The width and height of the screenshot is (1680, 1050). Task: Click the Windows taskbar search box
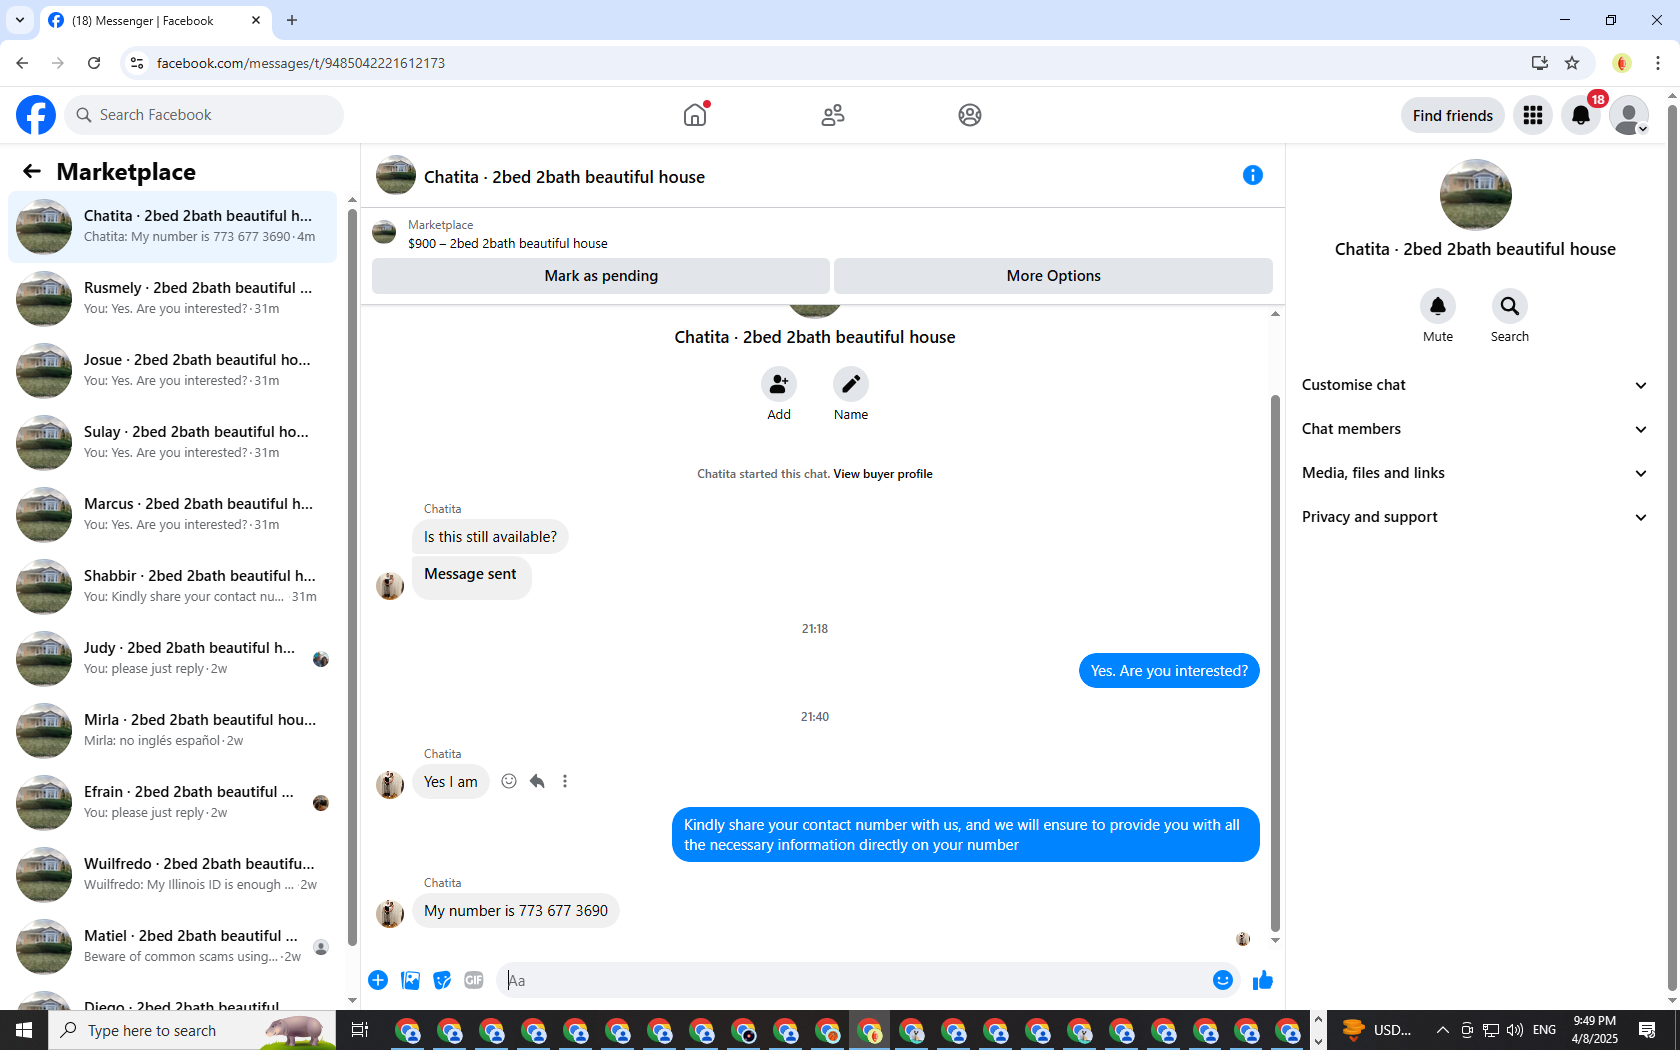coord(192,1030)
